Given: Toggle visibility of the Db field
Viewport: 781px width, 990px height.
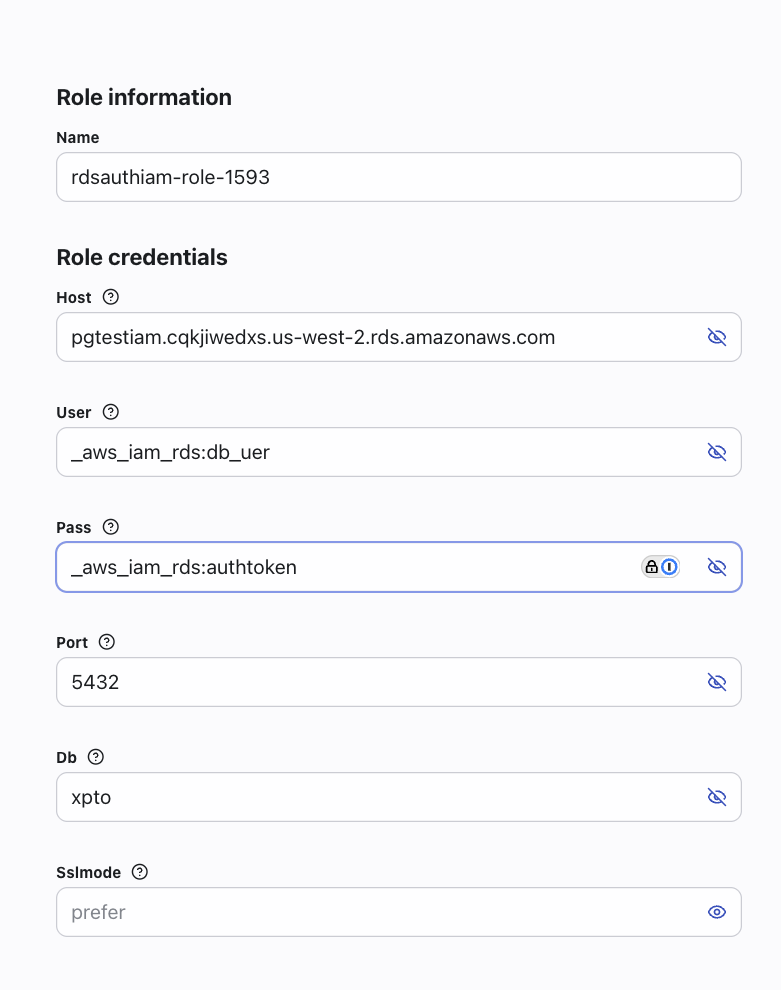Looking at the screenshot, I should click(x=716, y=797).
